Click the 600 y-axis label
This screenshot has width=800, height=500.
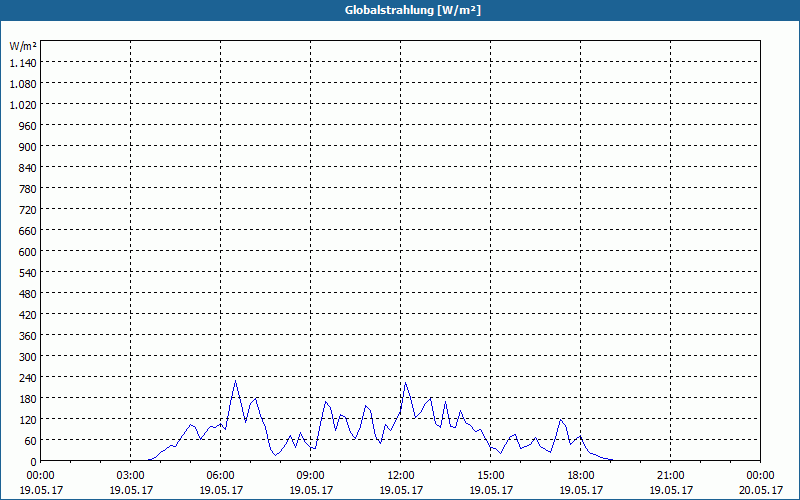coord(28,252)
